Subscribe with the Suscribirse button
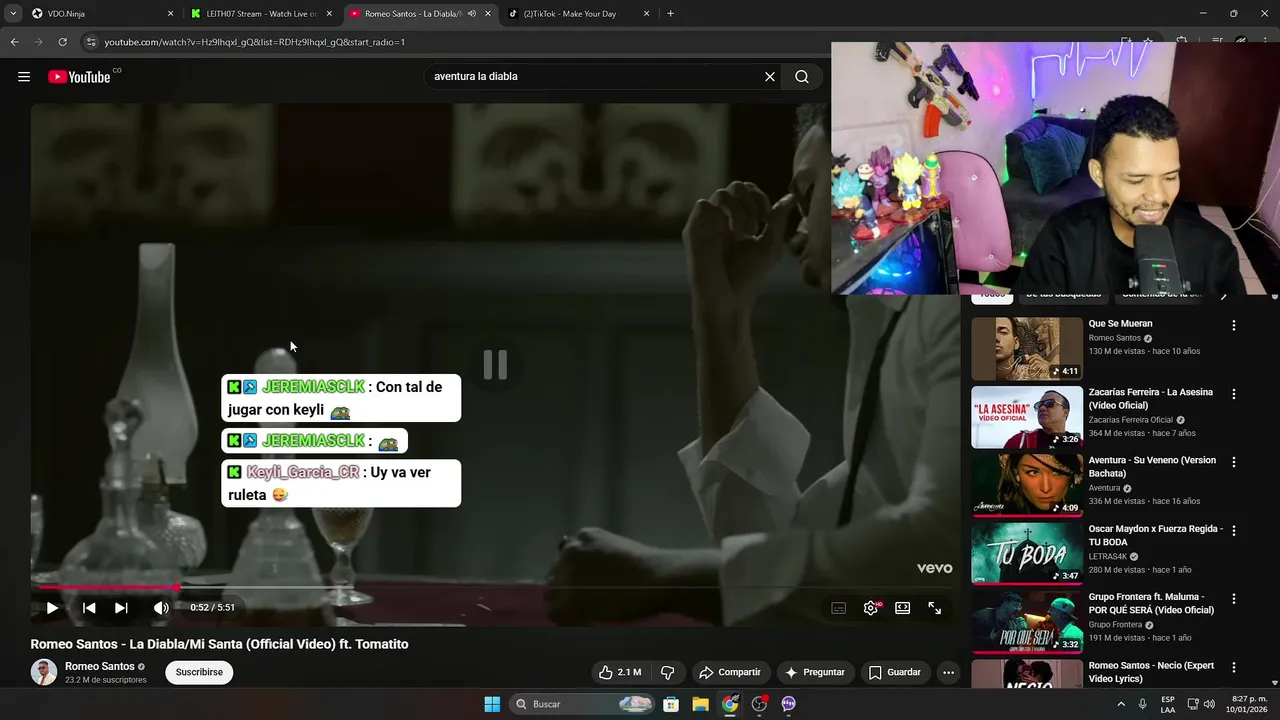1280x720 pixels. [x=199, y=672]
